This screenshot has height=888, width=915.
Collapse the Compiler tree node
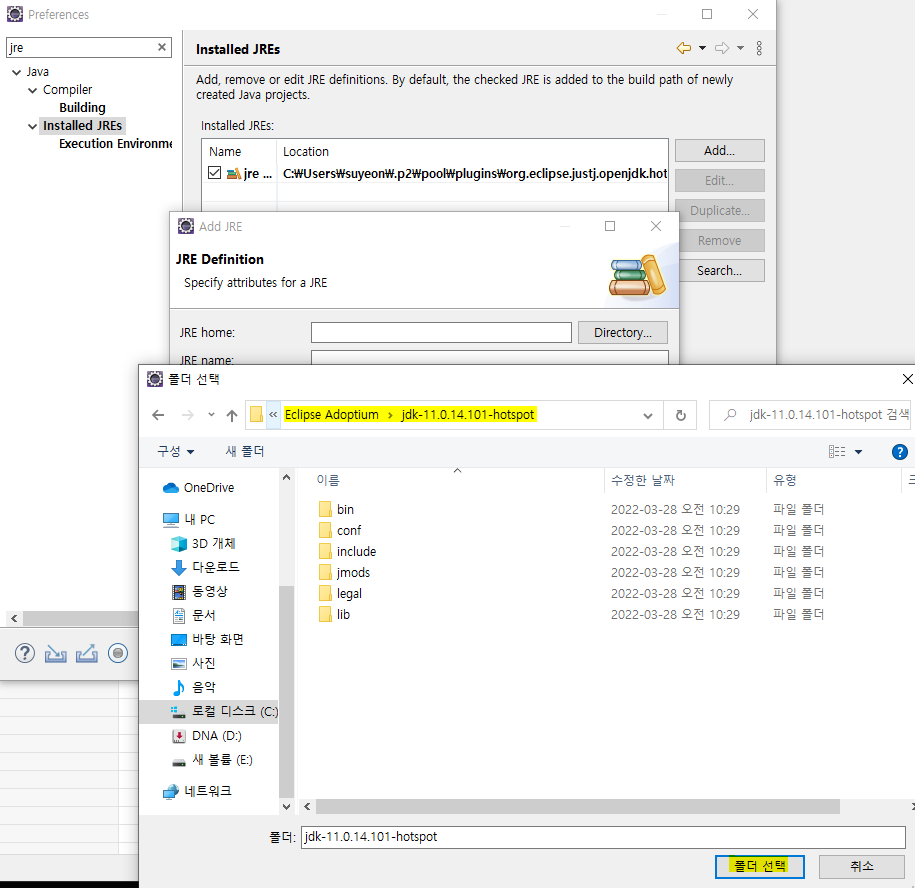click(33, 90)
